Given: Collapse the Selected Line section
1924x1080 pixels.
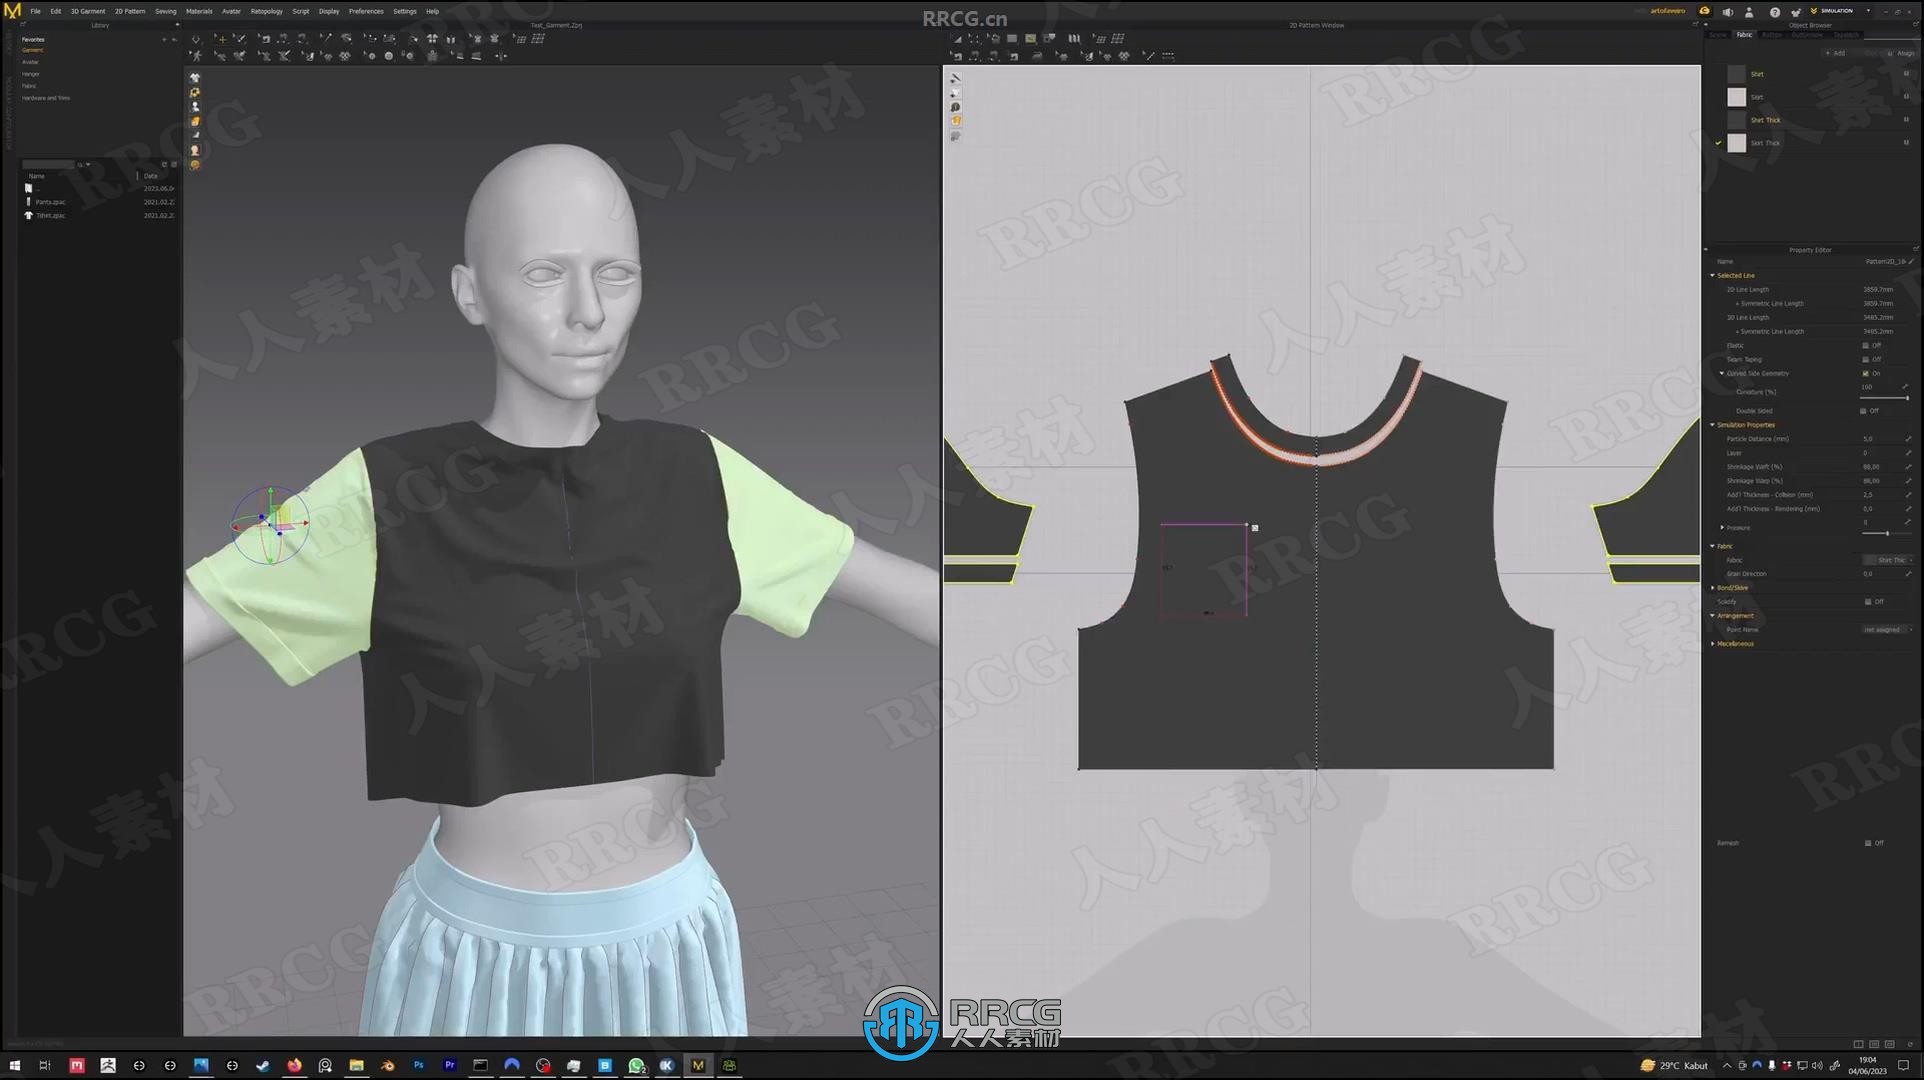Looking at the screenshot, I should 1712,275.
